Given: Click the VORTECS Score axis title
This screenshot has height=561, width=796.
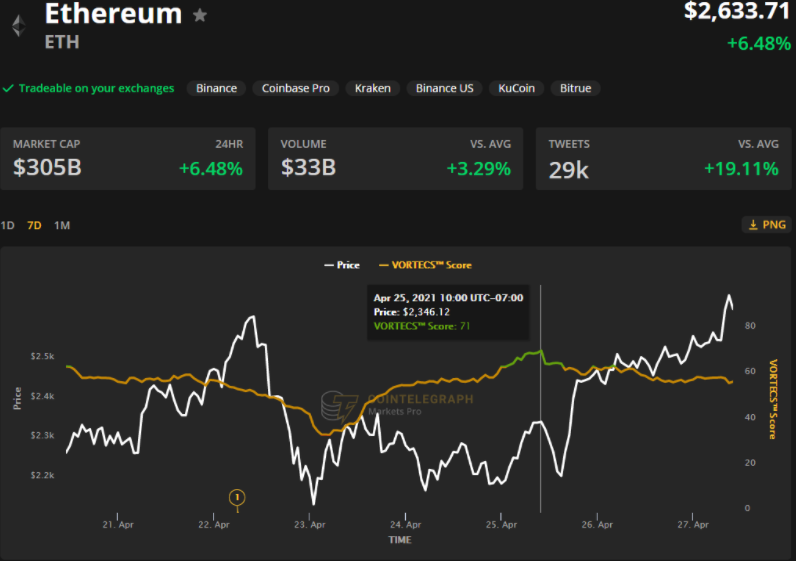Looking at the screenshot, I should (x=773, y=399).
